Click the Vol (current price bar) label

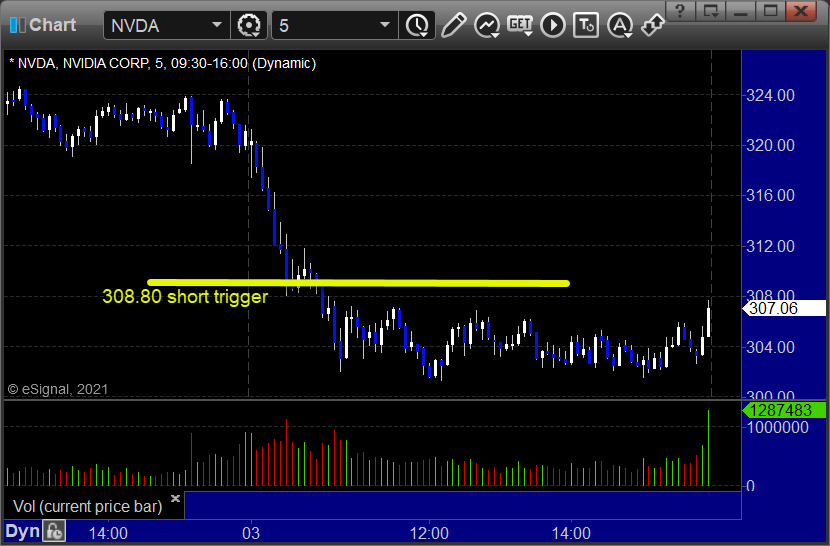pos(87,506)
